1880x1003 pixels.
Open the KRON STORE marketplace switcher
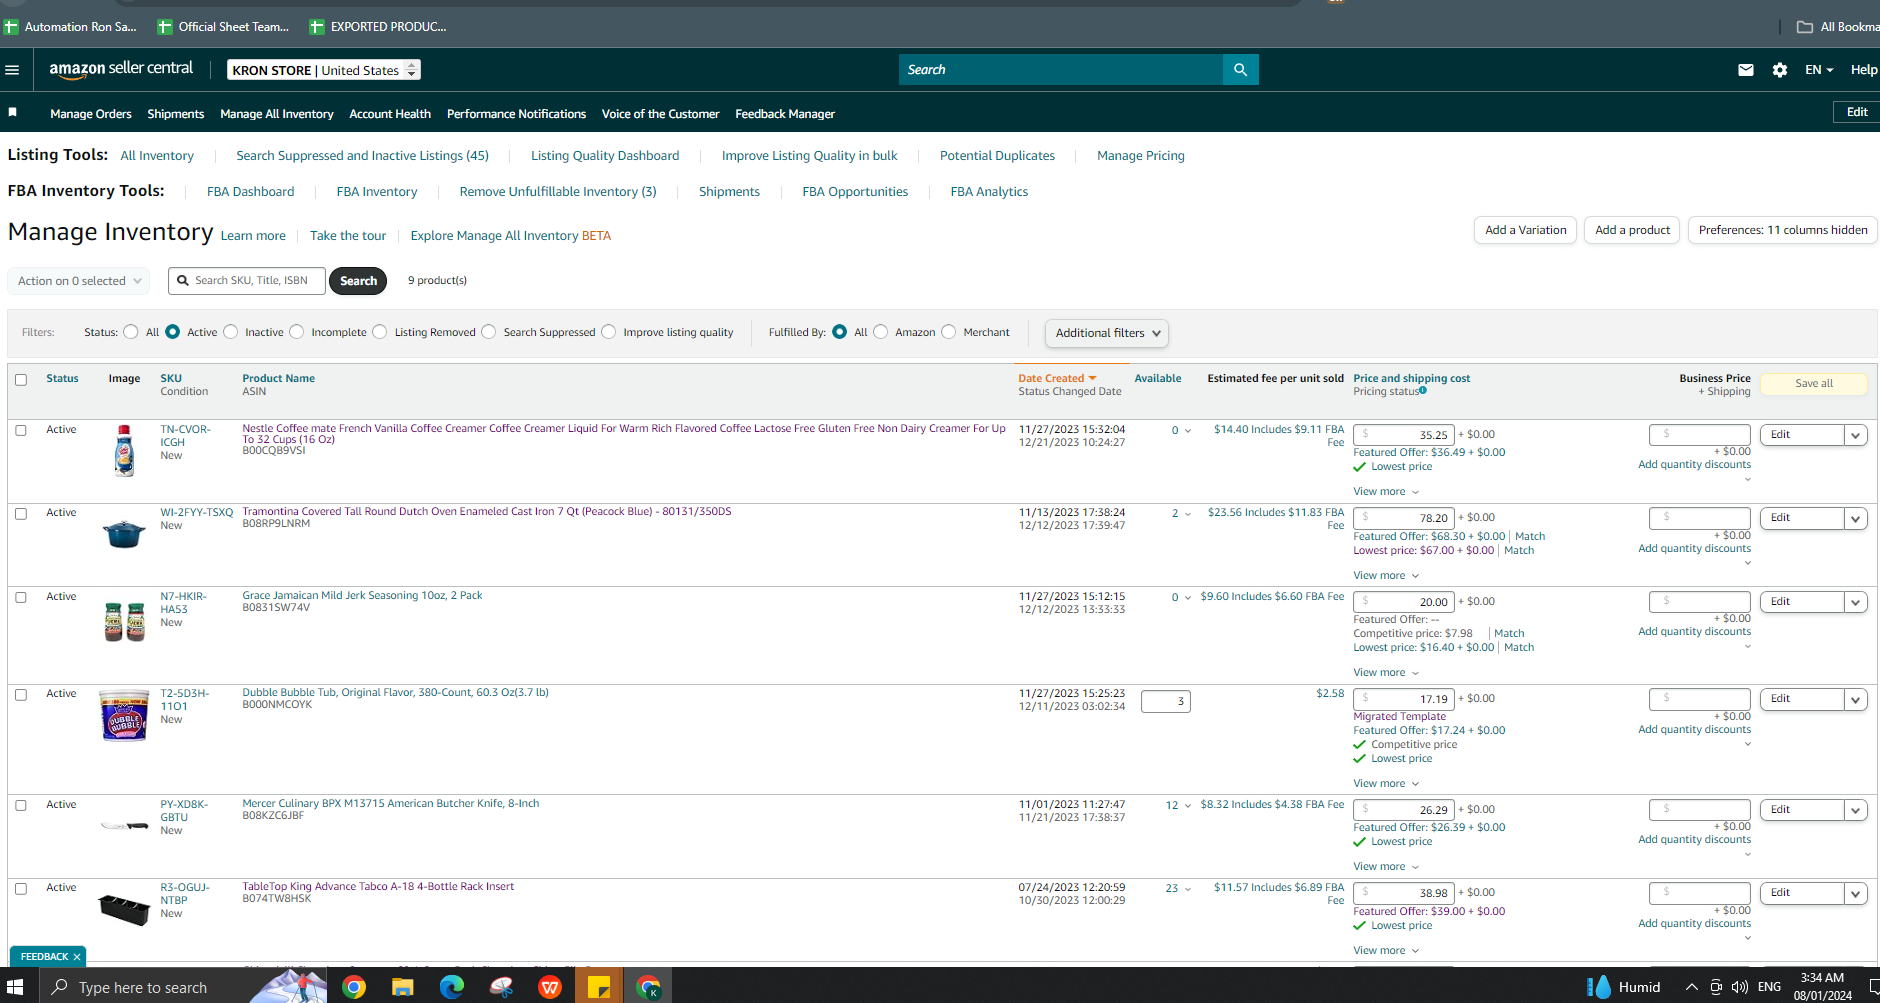point(324,70)
